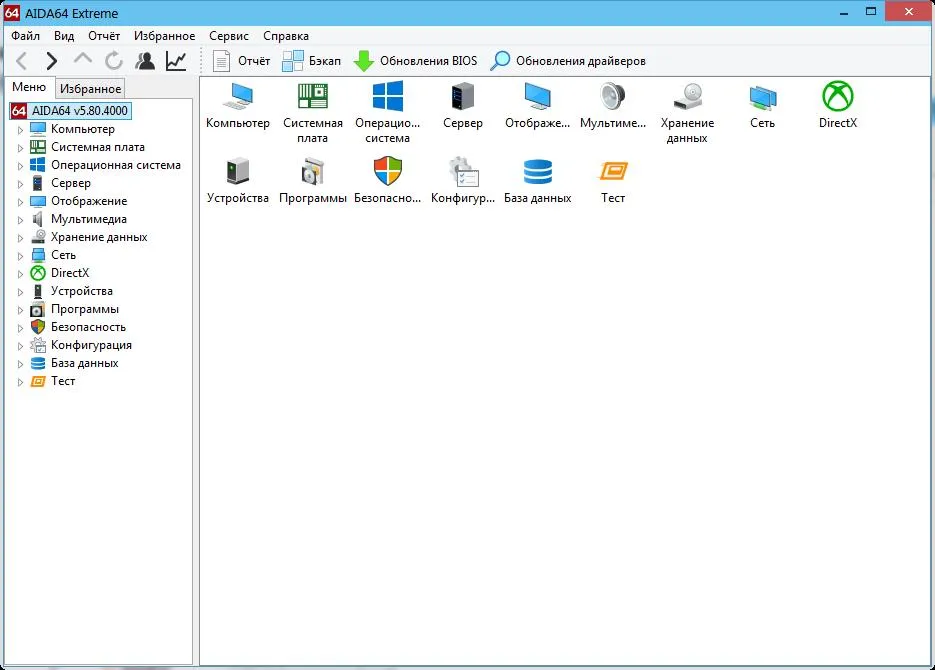Image resolution: width=935 pixels, height=670 pixels.
Task: Expand the Сеть tree node arrow
Action: point(20,256)
